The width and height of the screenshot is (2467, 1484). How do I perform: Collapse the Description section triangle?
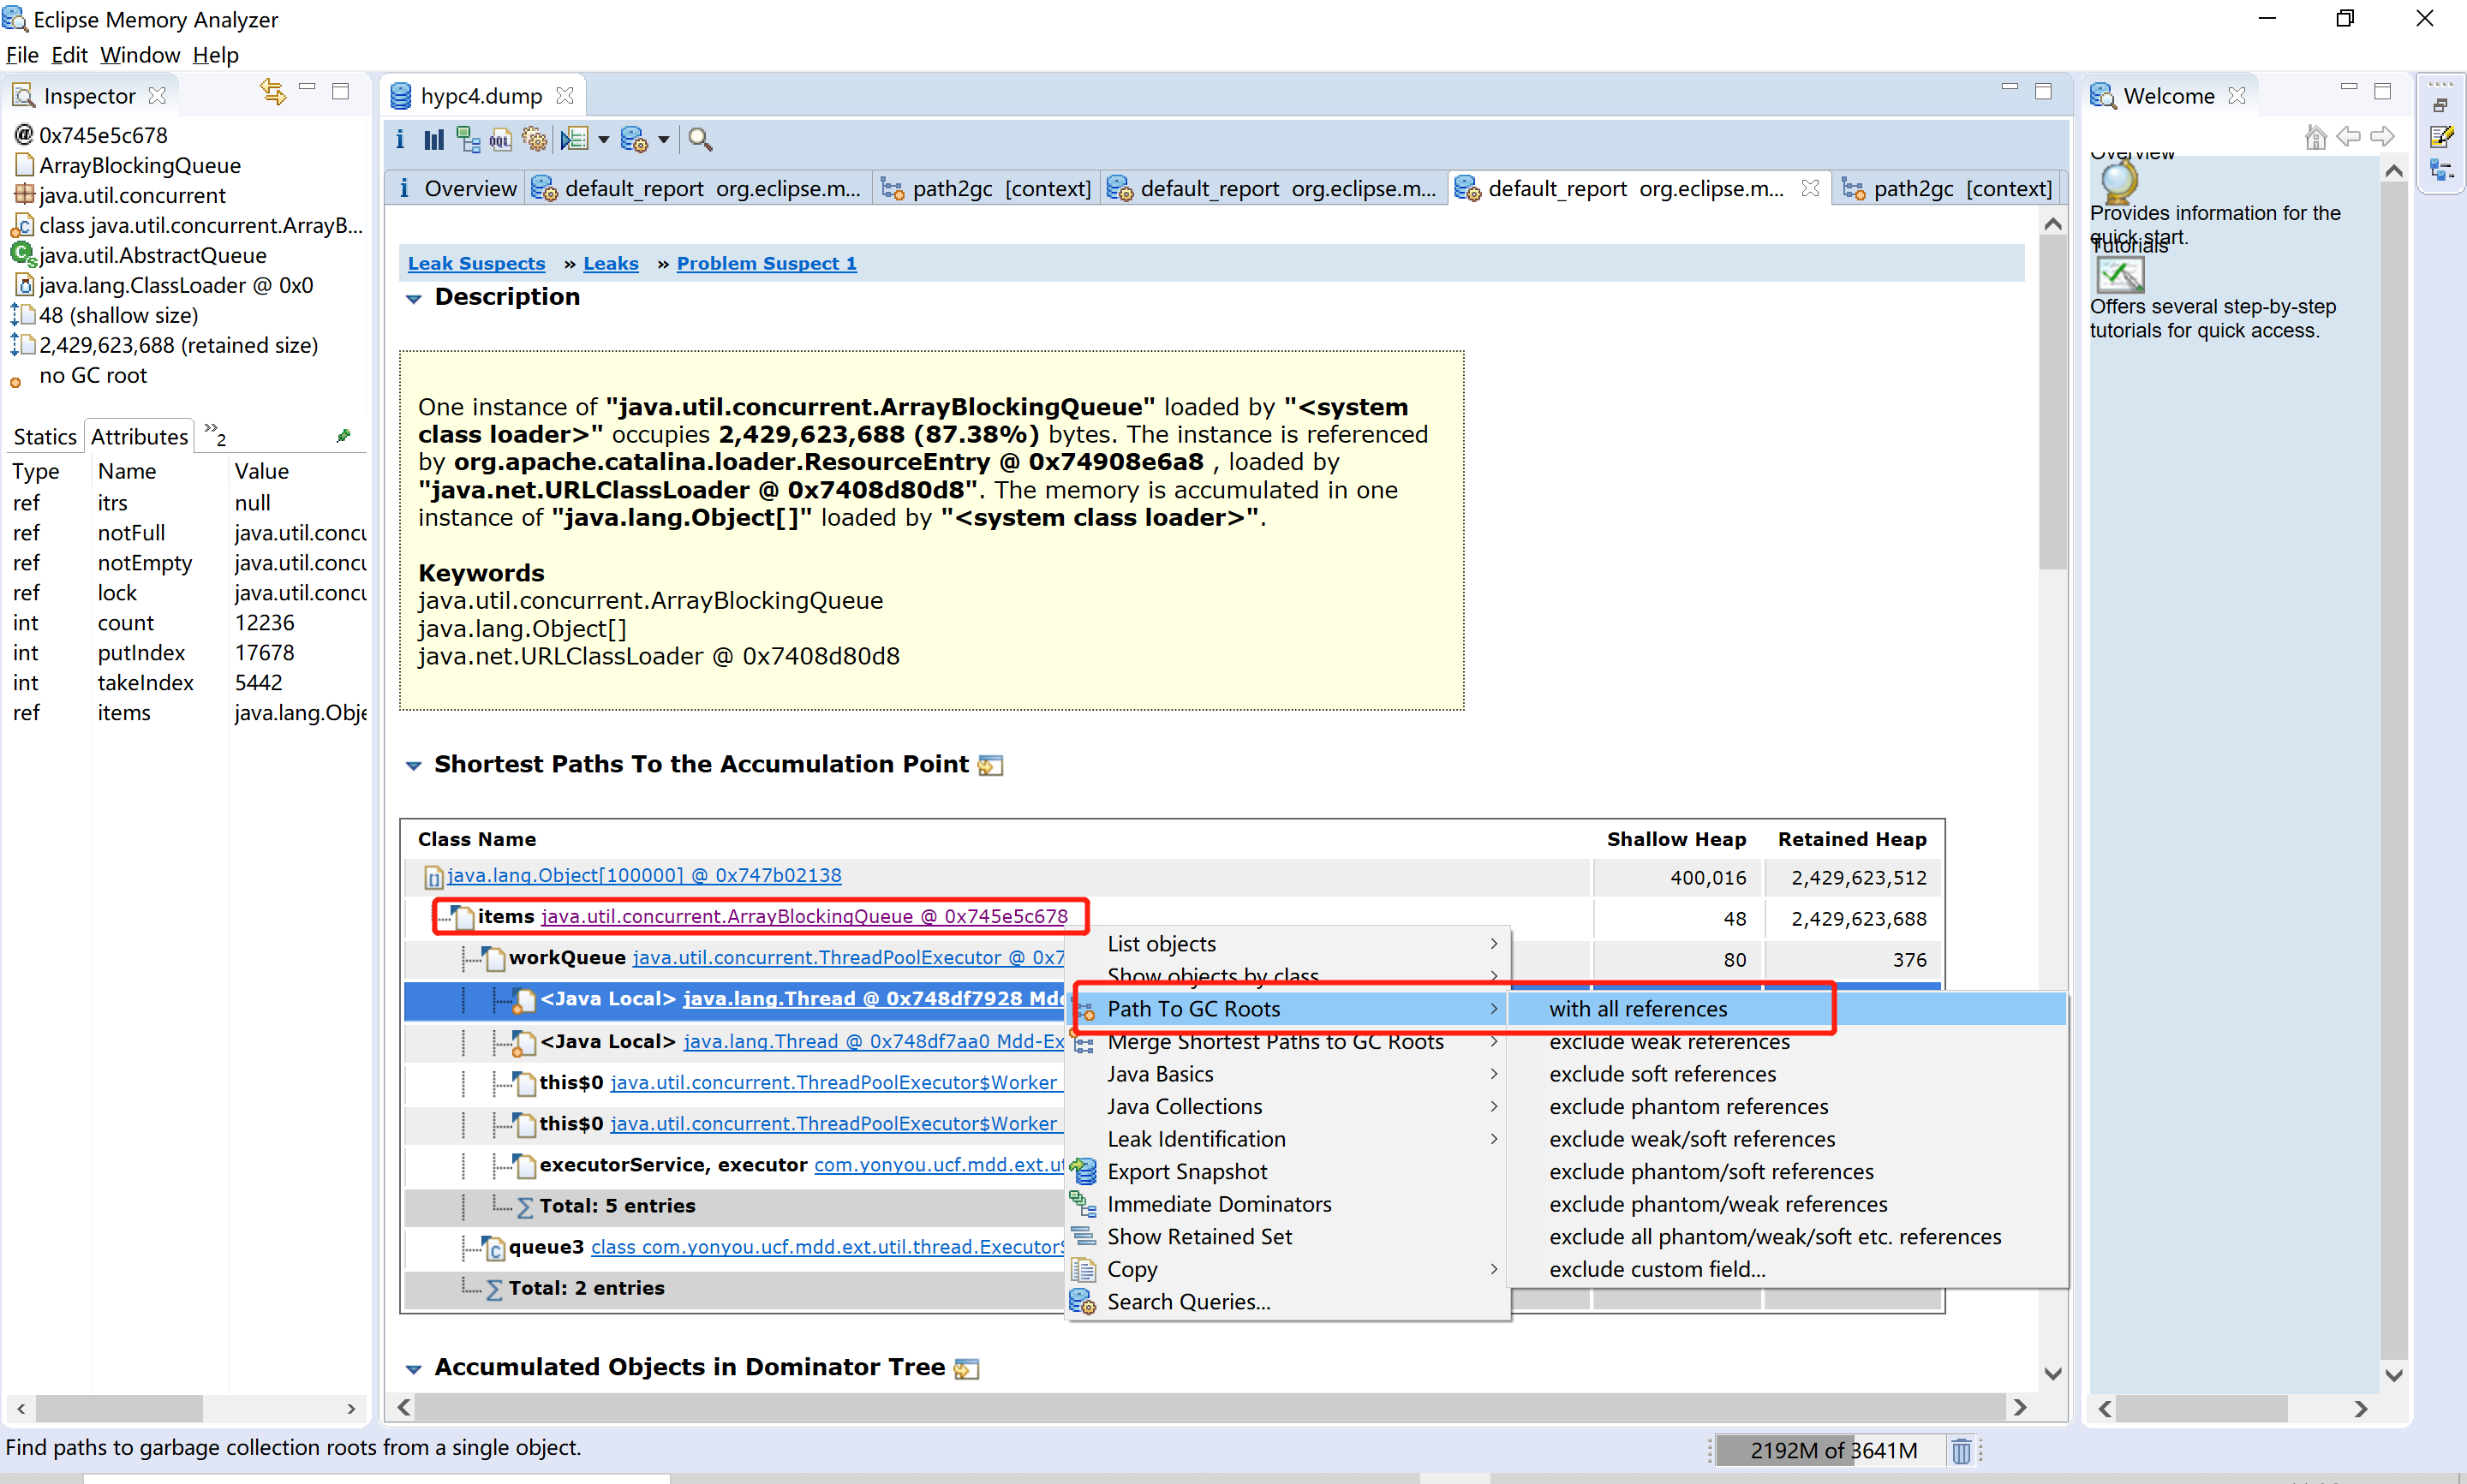(x=413, y=298)
